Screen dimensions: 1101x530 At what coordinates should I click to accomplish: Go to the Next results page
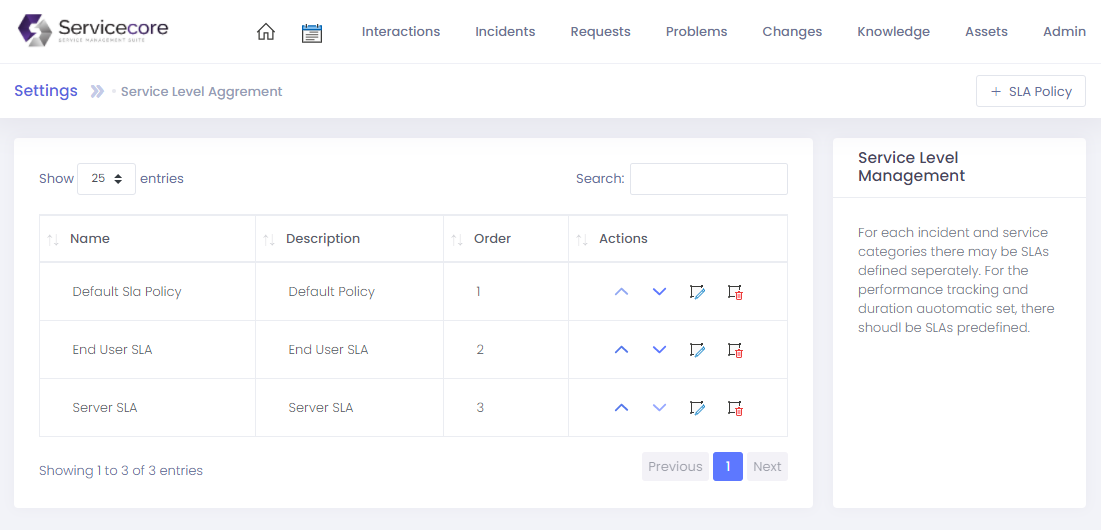(x=767, y=467)
